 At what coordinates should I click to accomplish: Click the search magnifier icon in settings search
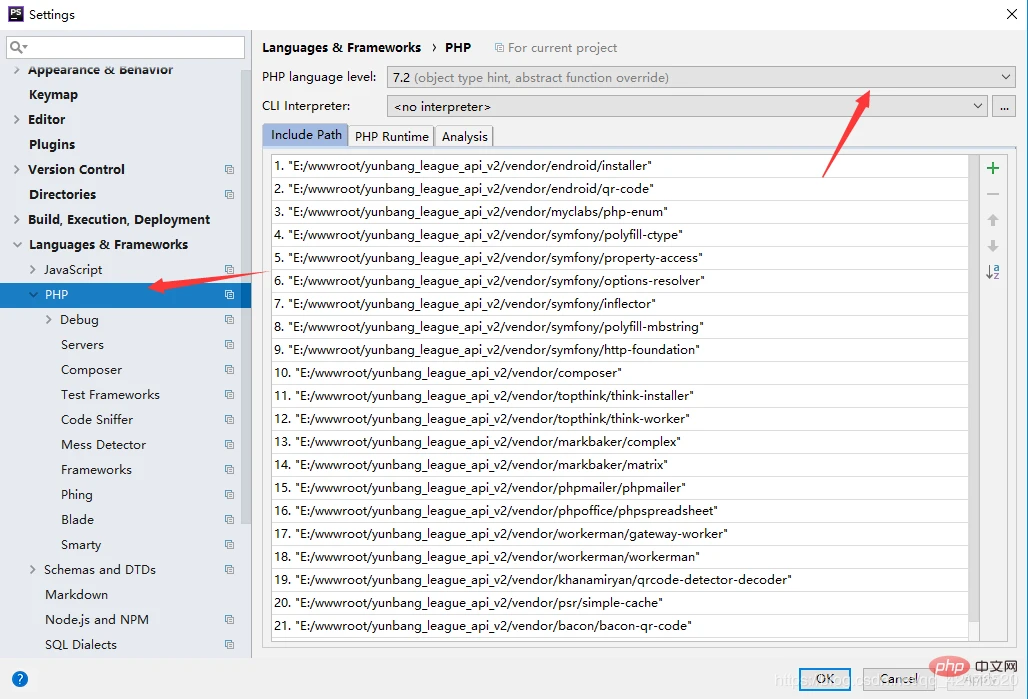pyautogui.click(x=18, y=47)
